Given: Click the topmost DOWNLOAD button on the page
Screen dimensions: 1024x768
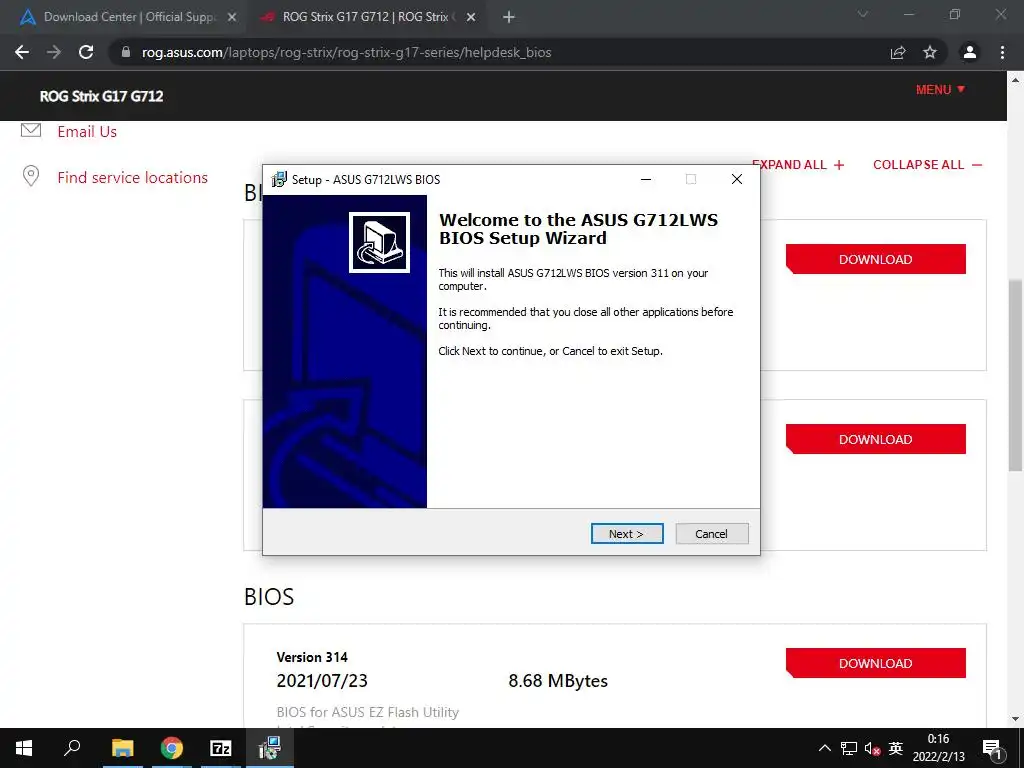Looking at the screenshot, I should click(x=875, y=259).
